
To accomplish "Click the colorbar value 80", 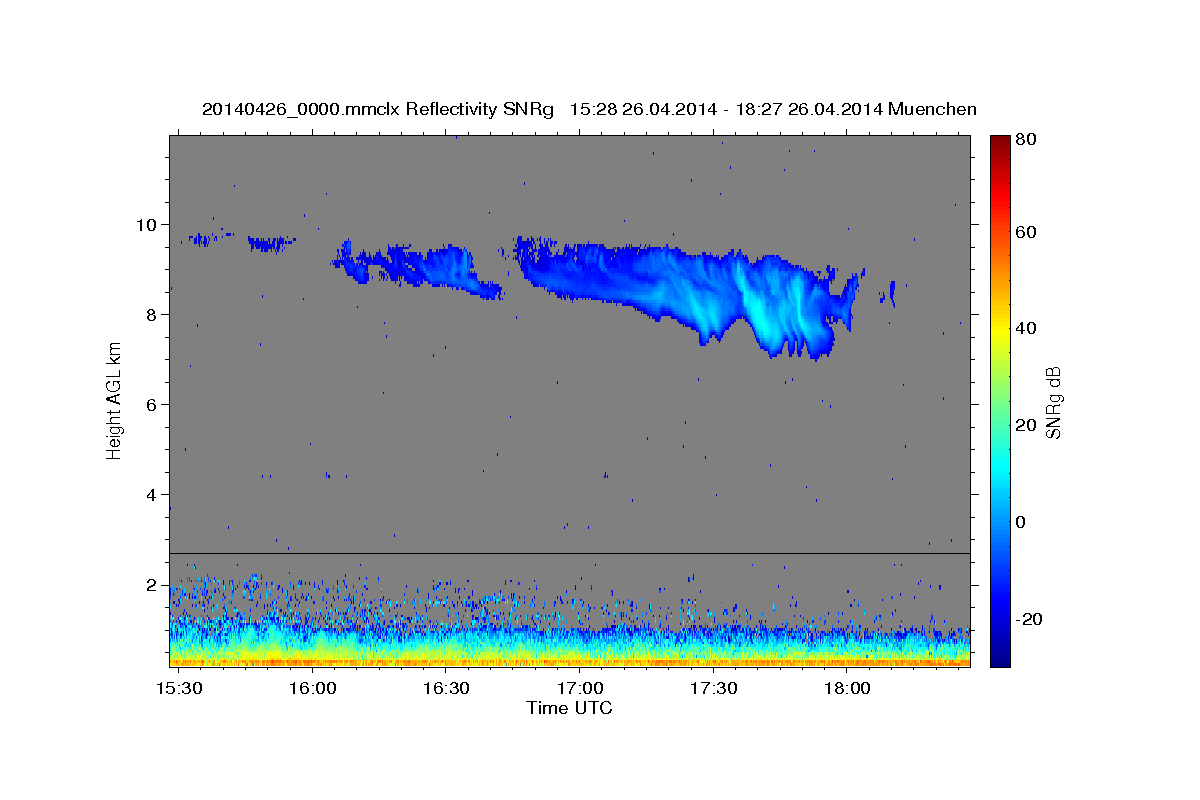I will [x=1028, y=140].
